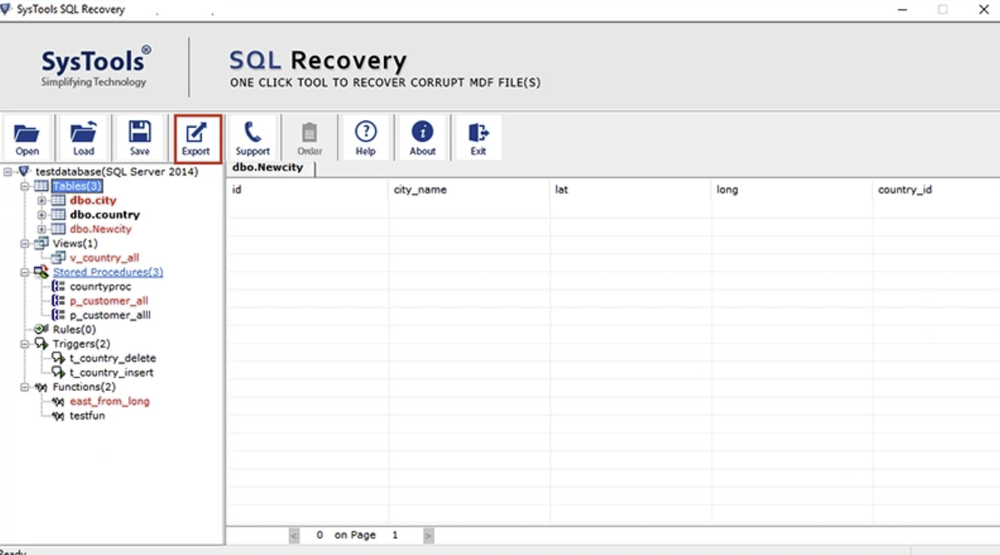The height and width of the screenshot is (555, 1000).
Task: Go to previous page arrow
Action: tap(294, 536)
